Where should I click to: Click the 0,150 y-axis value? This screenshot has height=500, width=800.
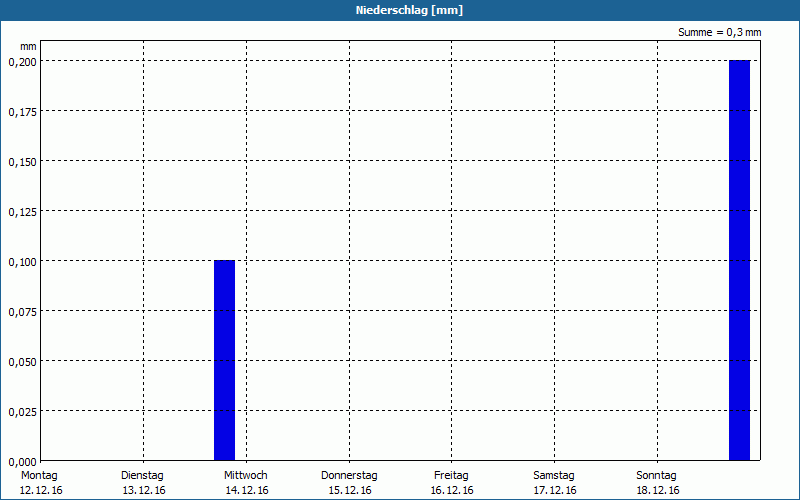click(22, 162)
